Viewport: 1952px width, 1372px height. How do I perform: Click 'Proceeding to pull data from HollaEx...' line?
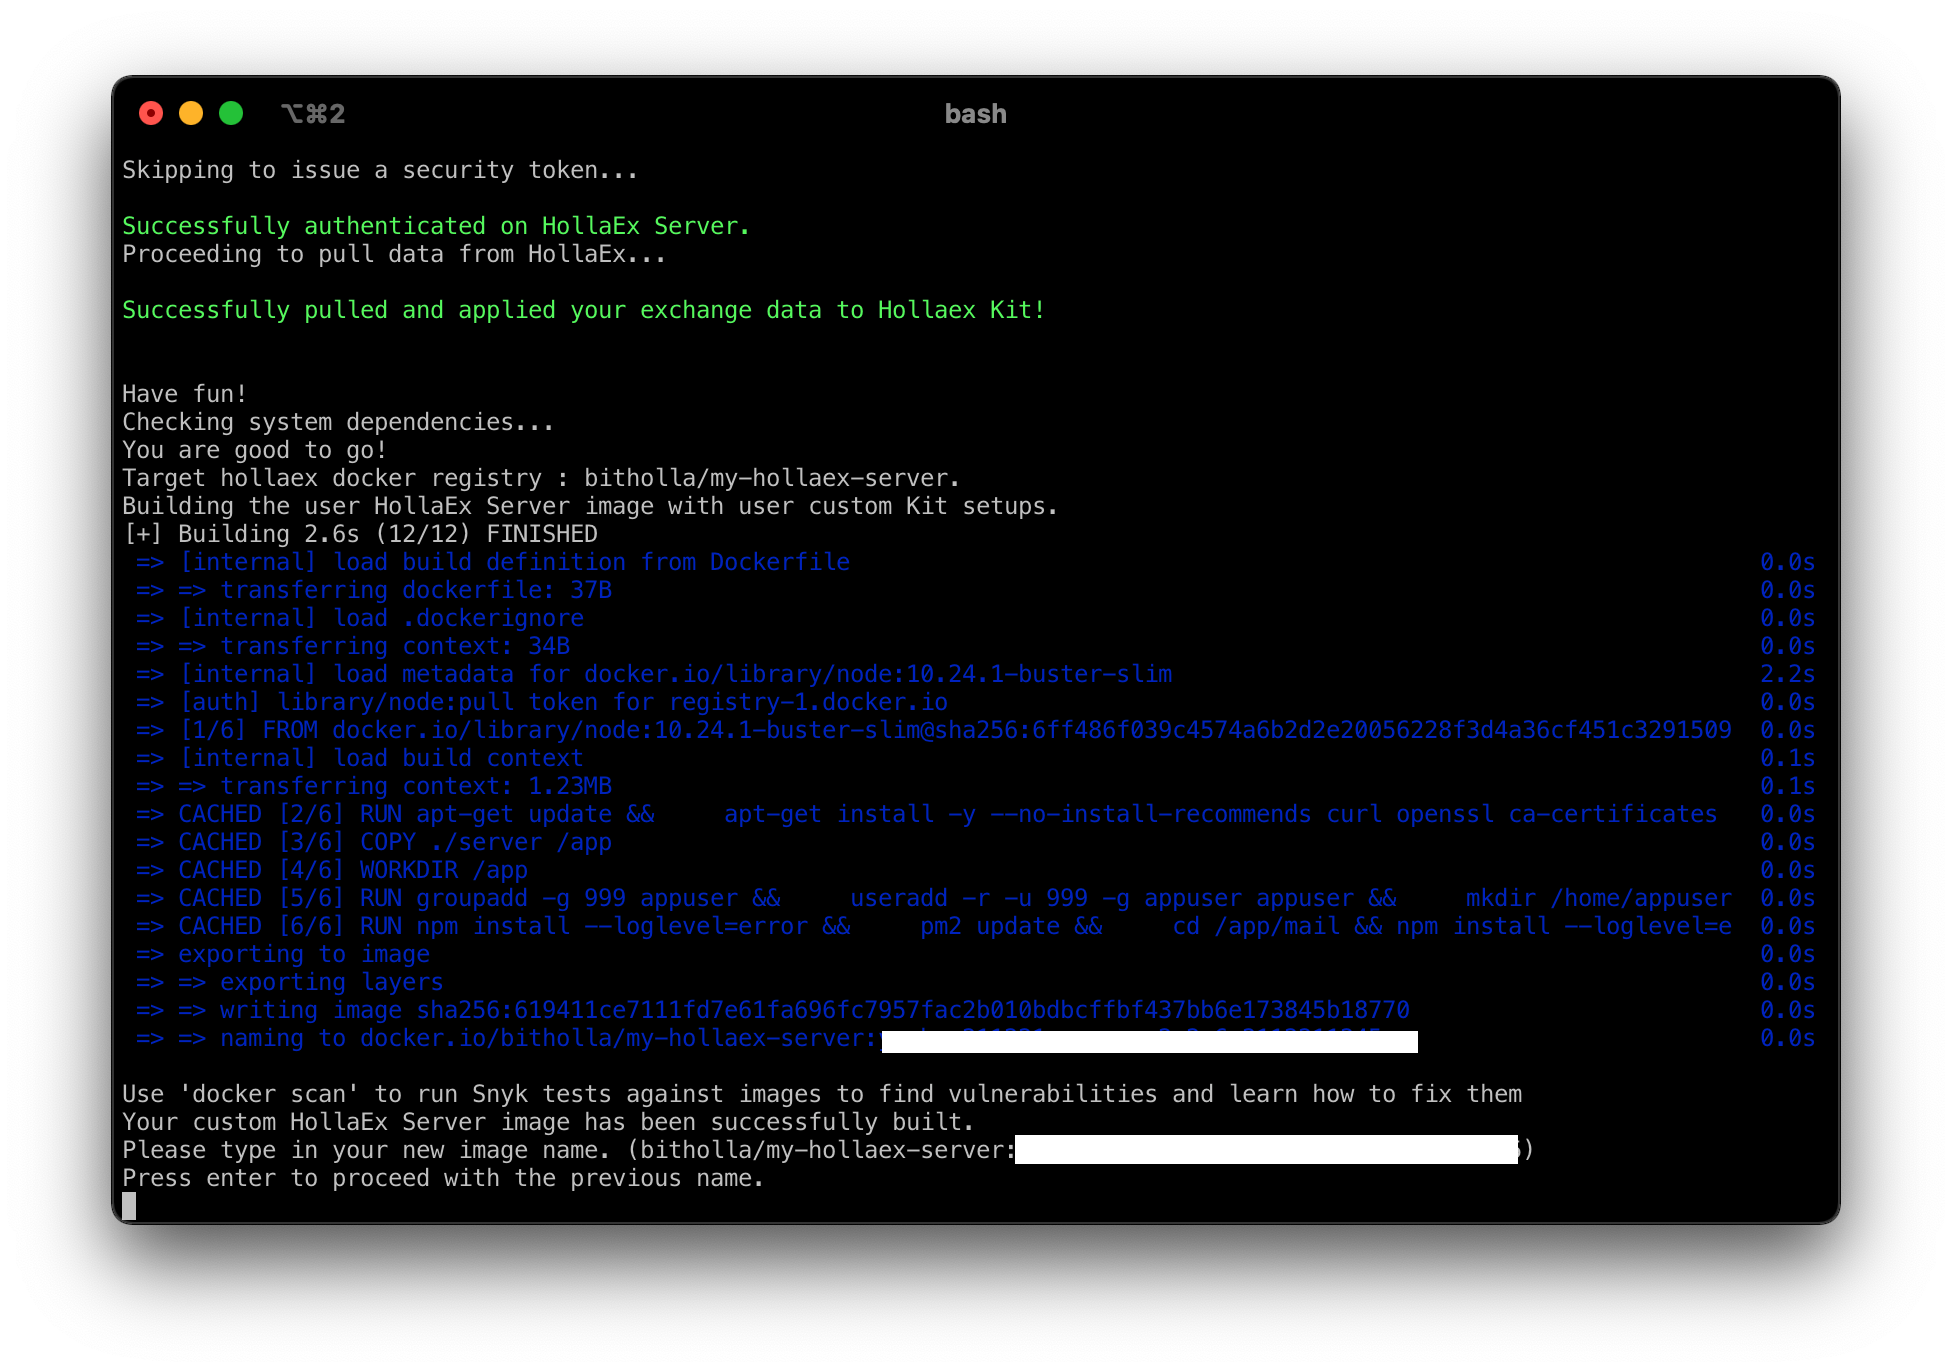click(394, 254)
